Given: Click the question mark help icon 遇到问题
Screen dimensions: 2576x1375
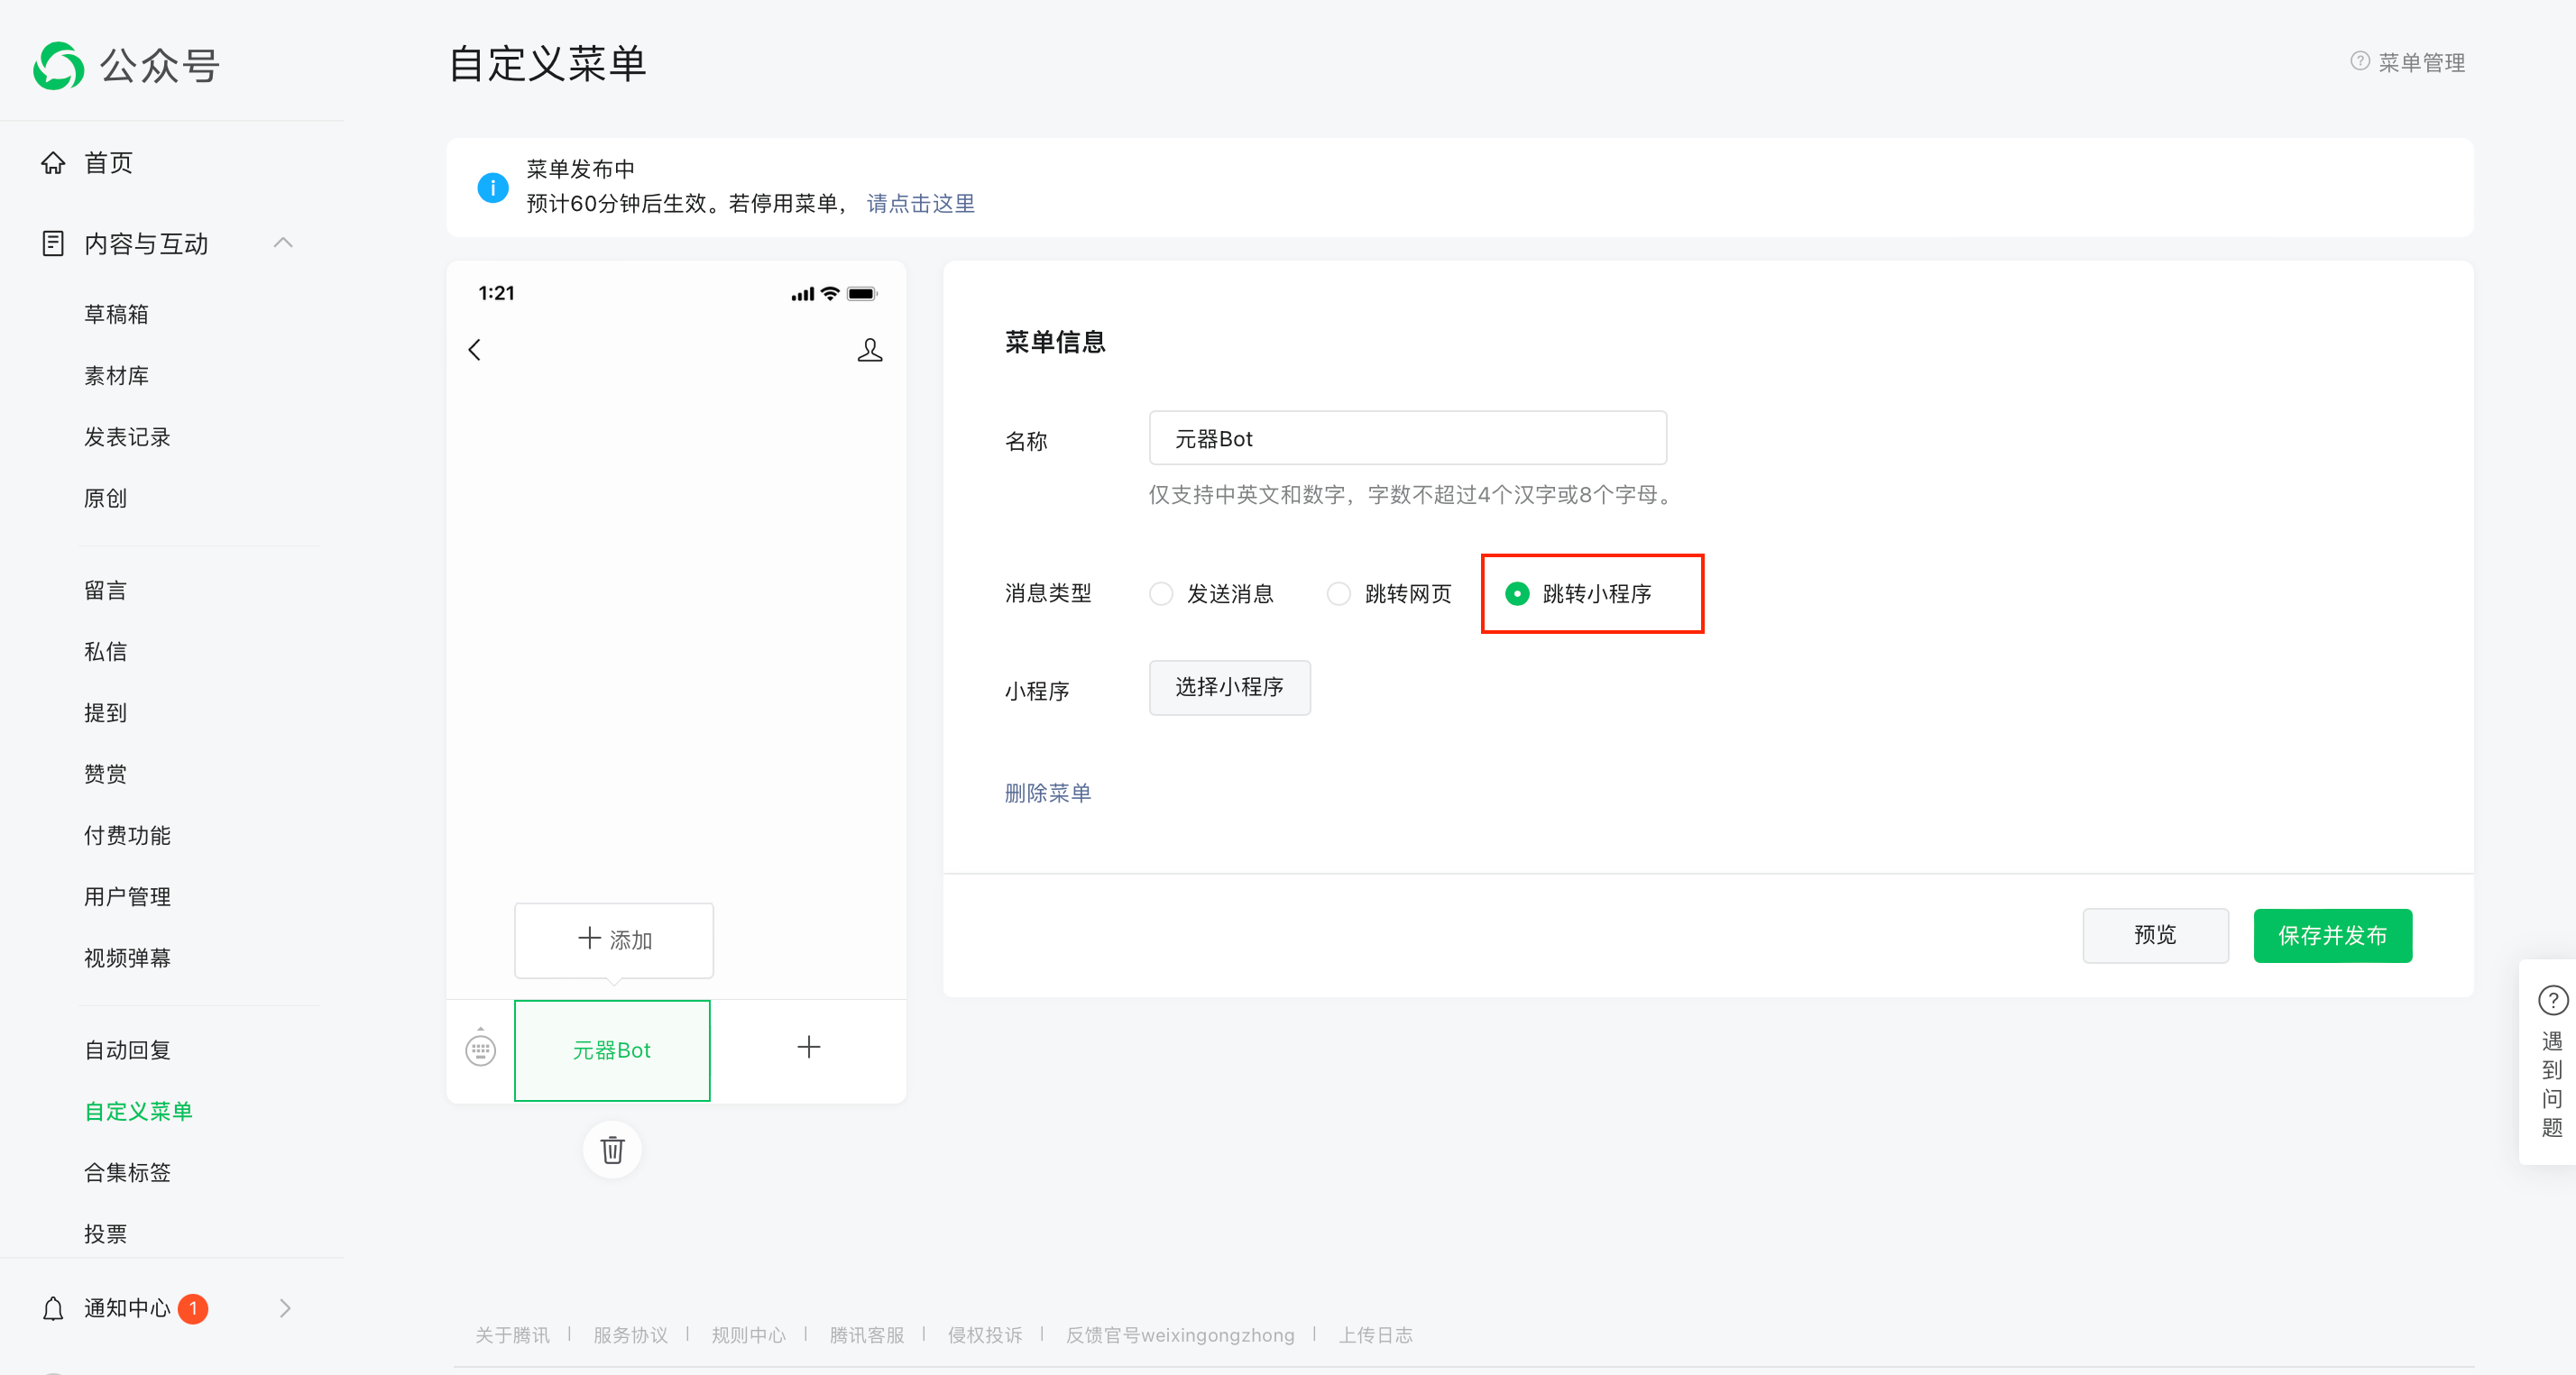Looking at the screenshot, I should pyautogui.click(x=2553, y=1000).
